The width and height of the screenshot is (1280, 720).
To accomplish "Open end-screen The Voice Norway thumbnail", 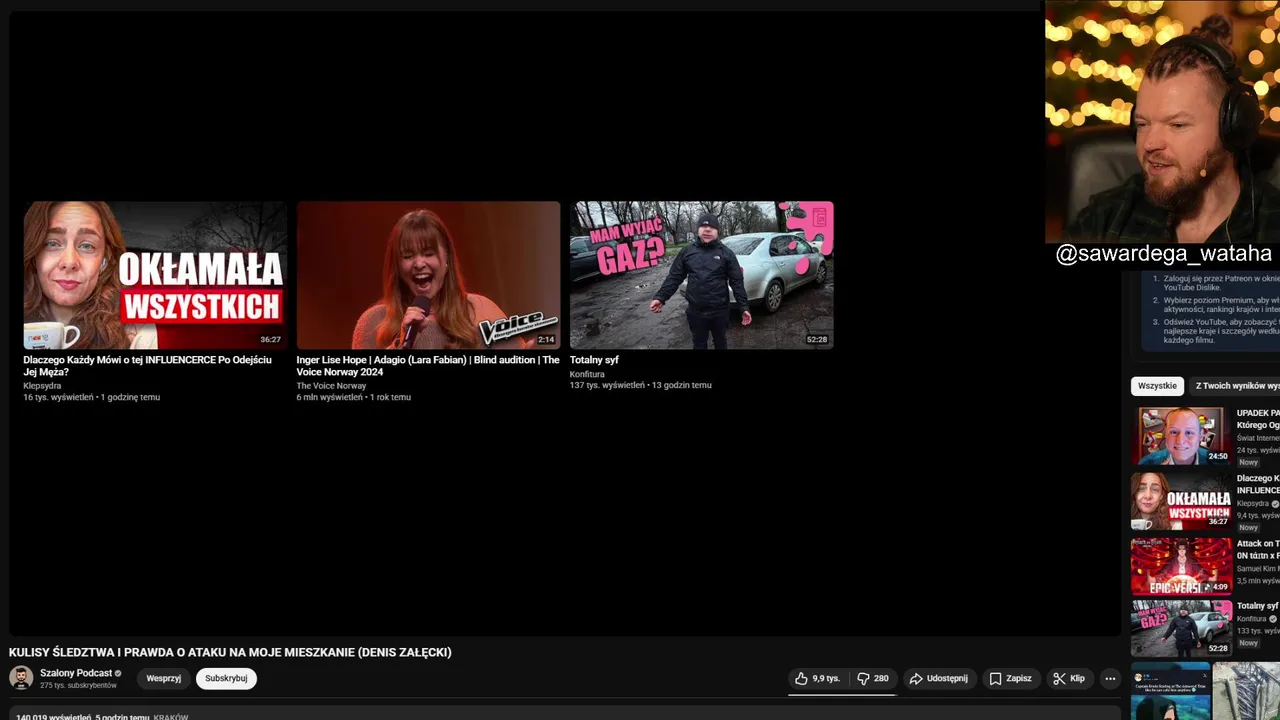I will tap(428, 275).
